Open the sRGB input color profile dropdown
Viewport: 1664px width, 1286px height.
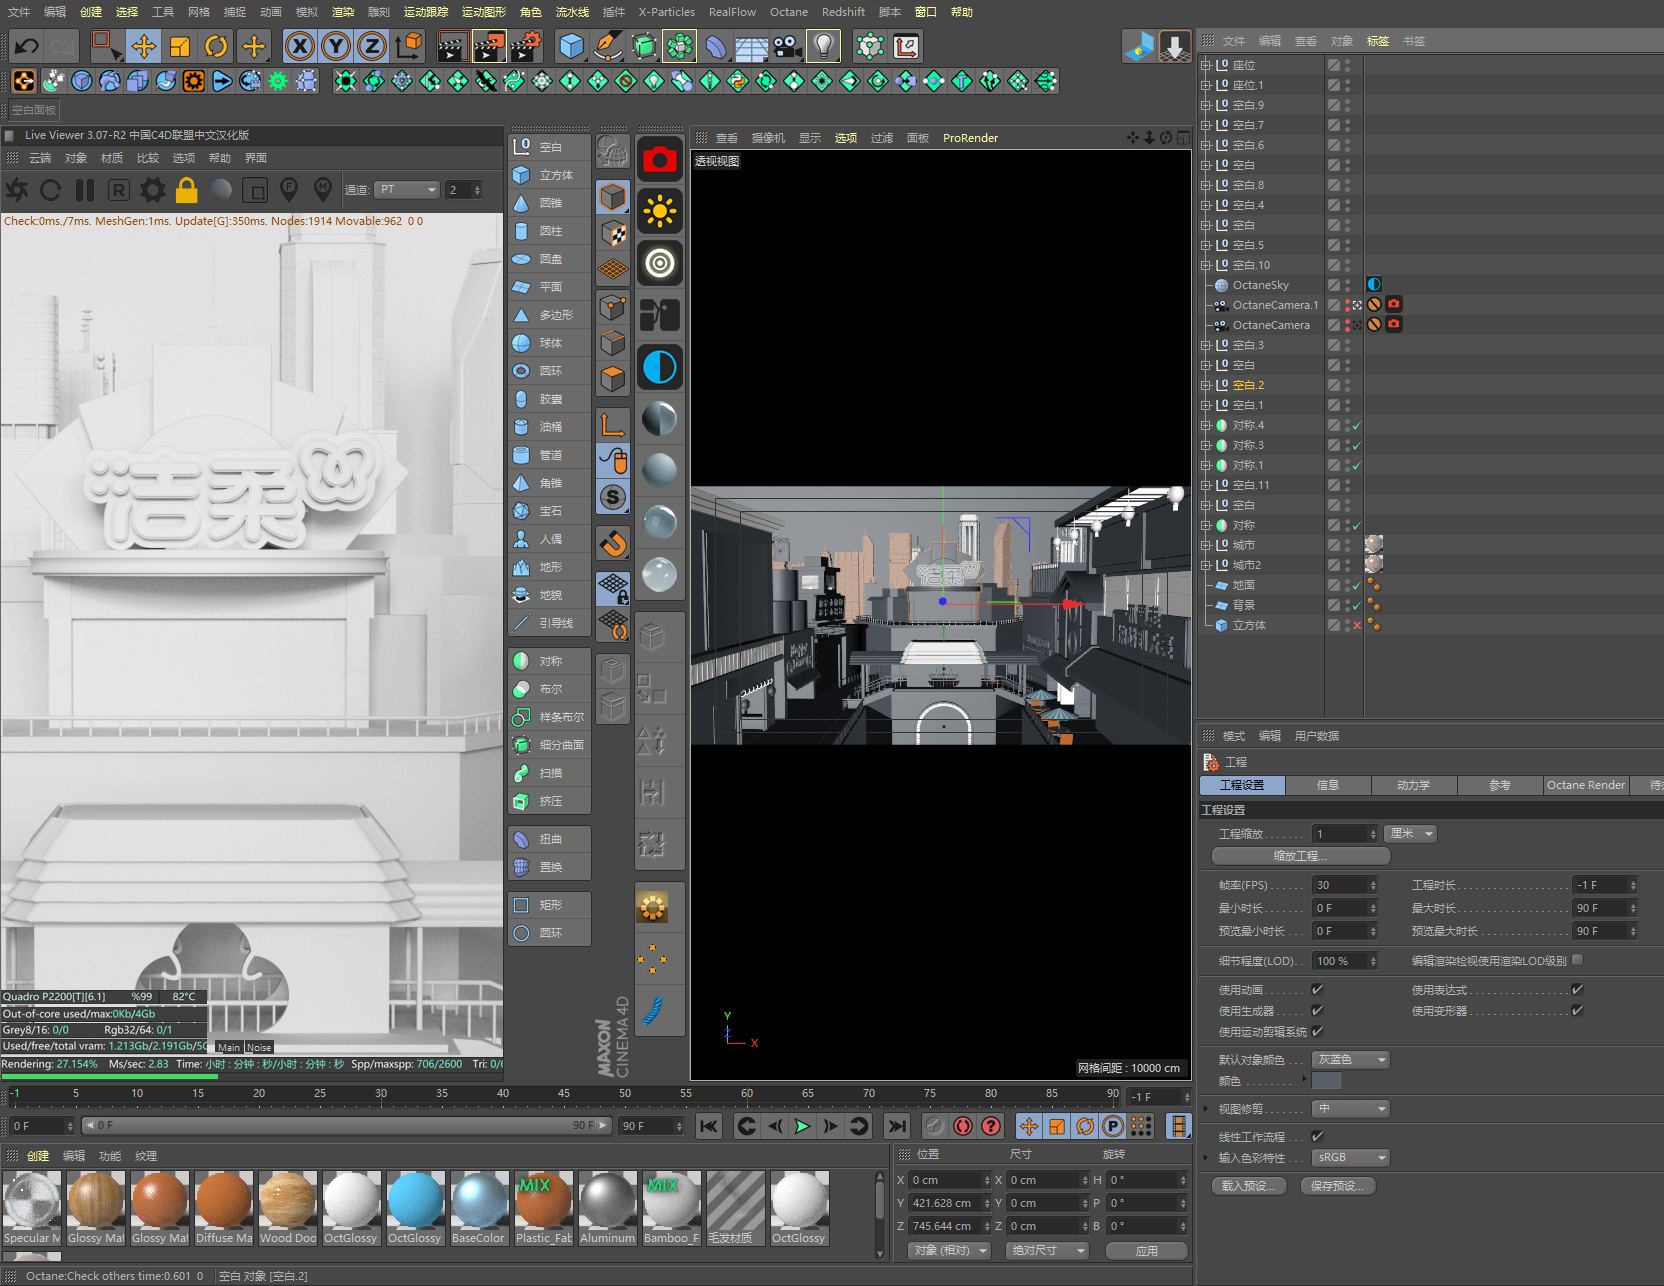[x=1351, y=1158]
